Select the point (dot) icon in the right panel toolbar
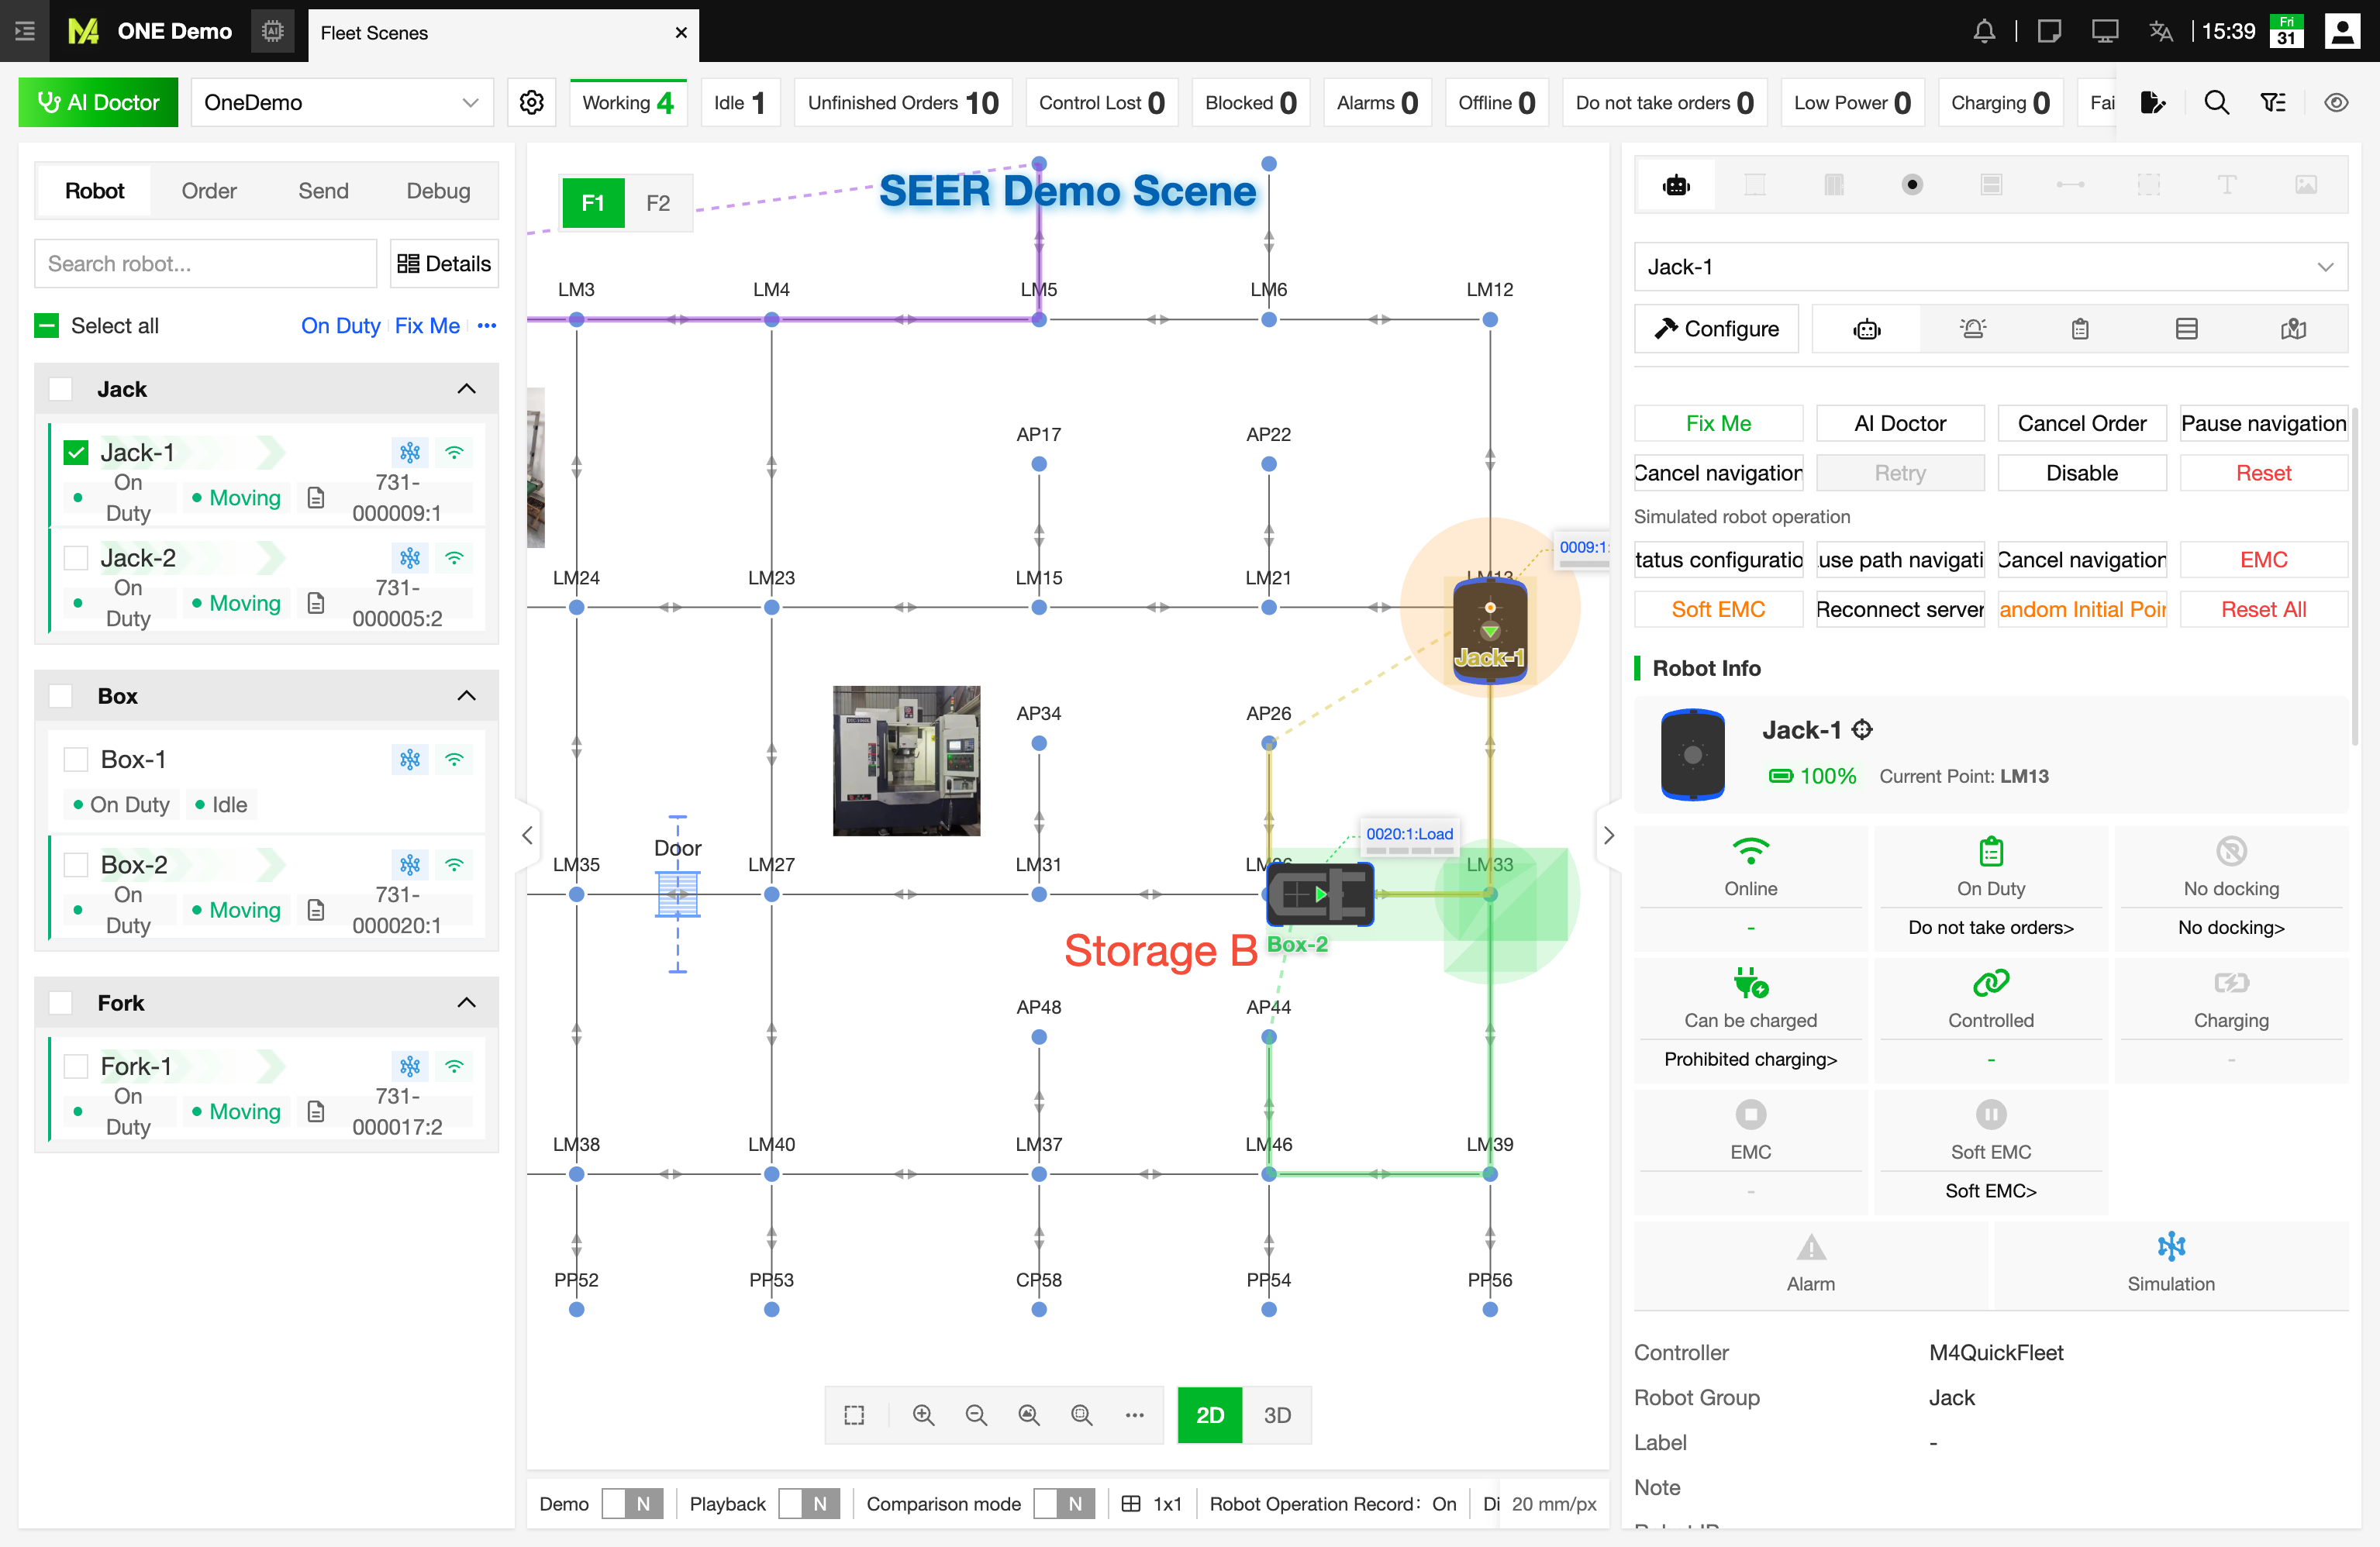Image resolution: width=2380 pixels, height=1547 pixels. [1912, 185]
